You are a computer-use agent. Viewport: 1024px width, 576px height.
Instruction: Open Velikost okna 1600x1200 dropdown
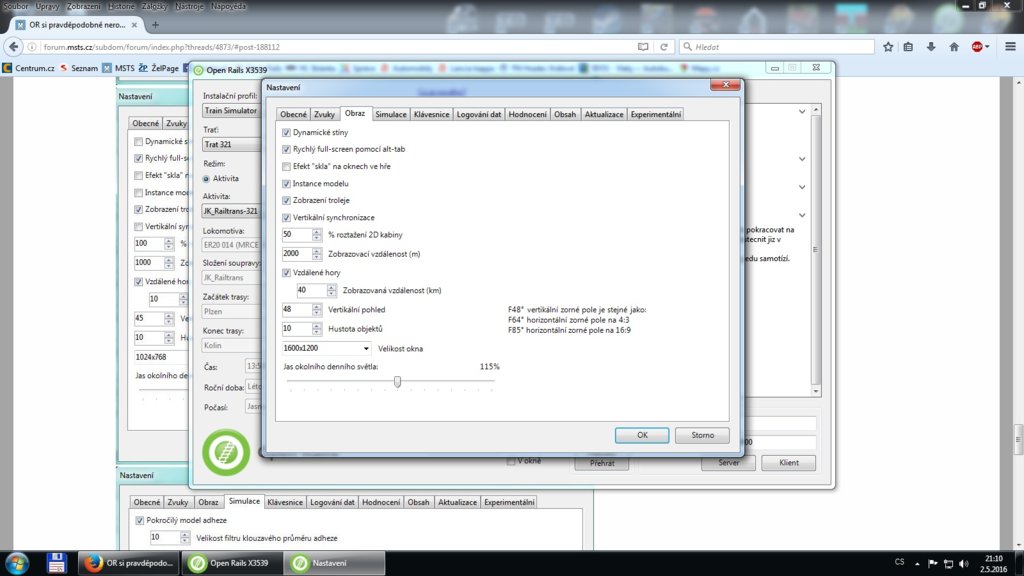[x=327, y=349]
